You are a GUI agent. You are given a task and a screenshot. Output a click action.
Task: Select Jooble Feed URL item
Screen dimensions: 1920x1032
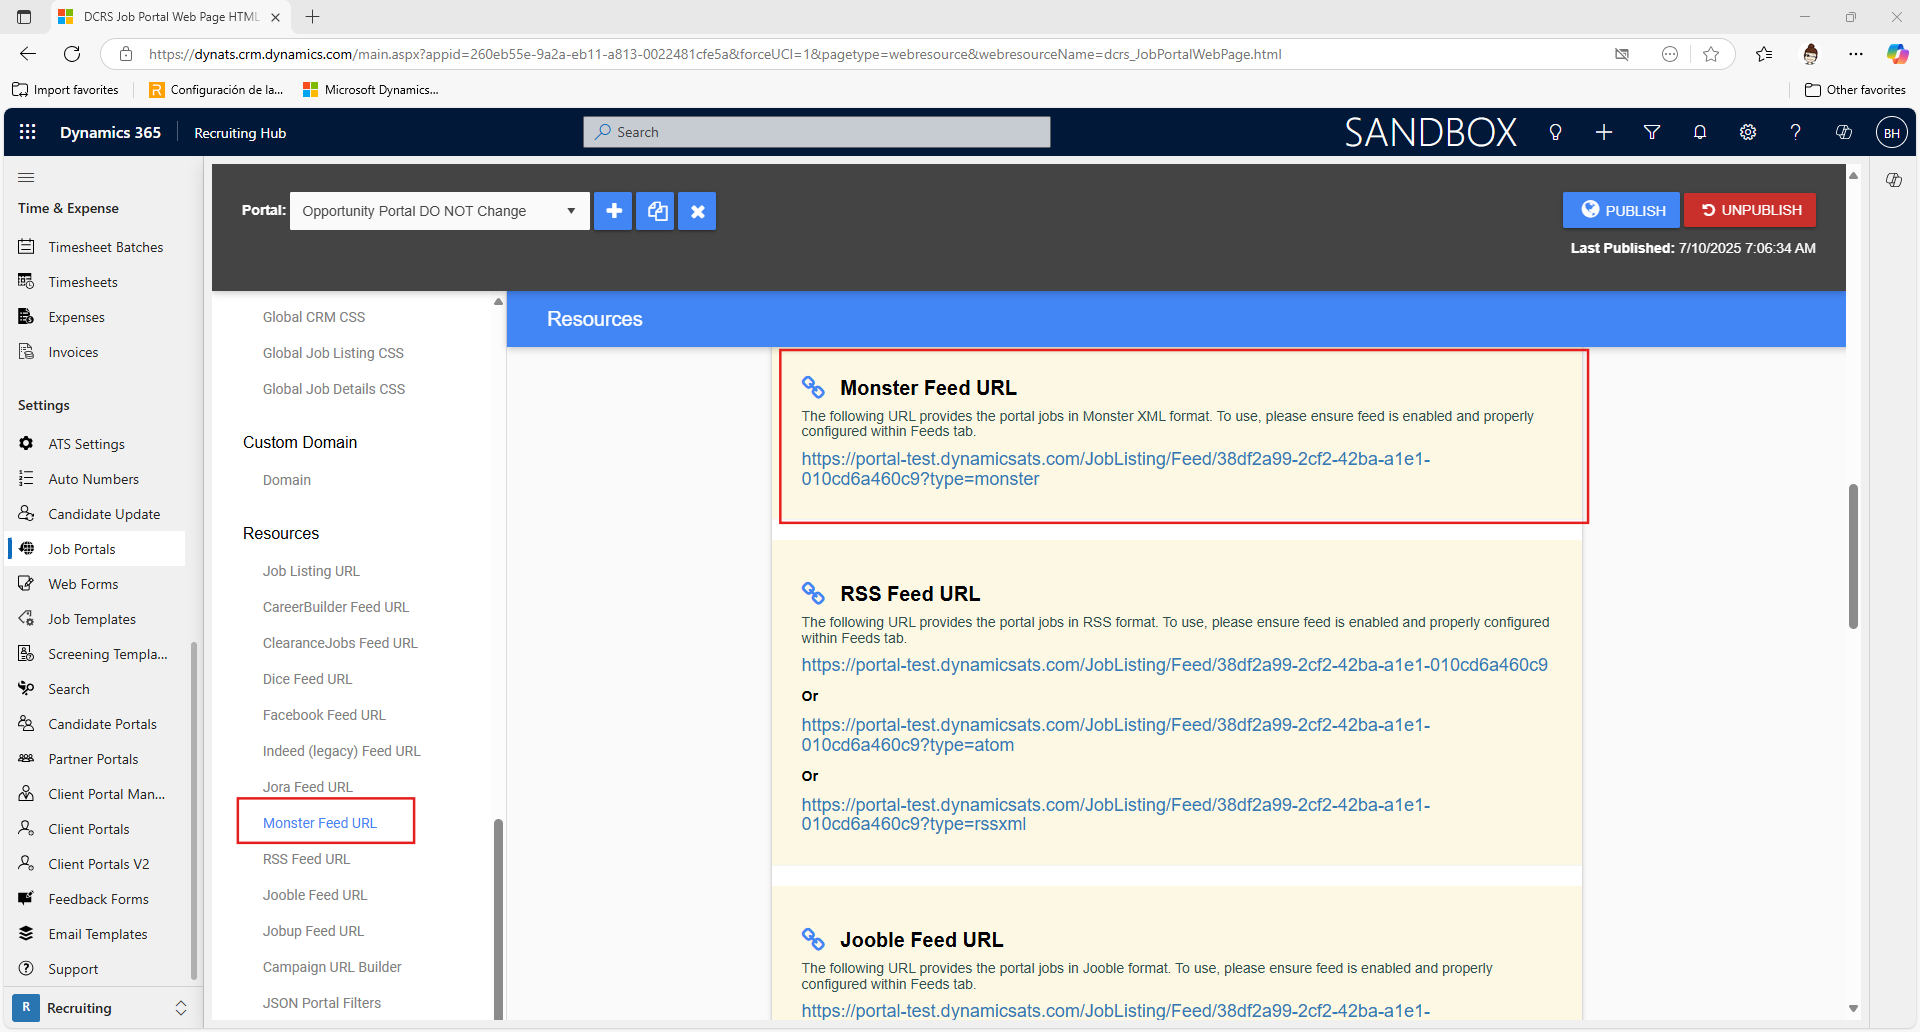(x=315, y=895)
